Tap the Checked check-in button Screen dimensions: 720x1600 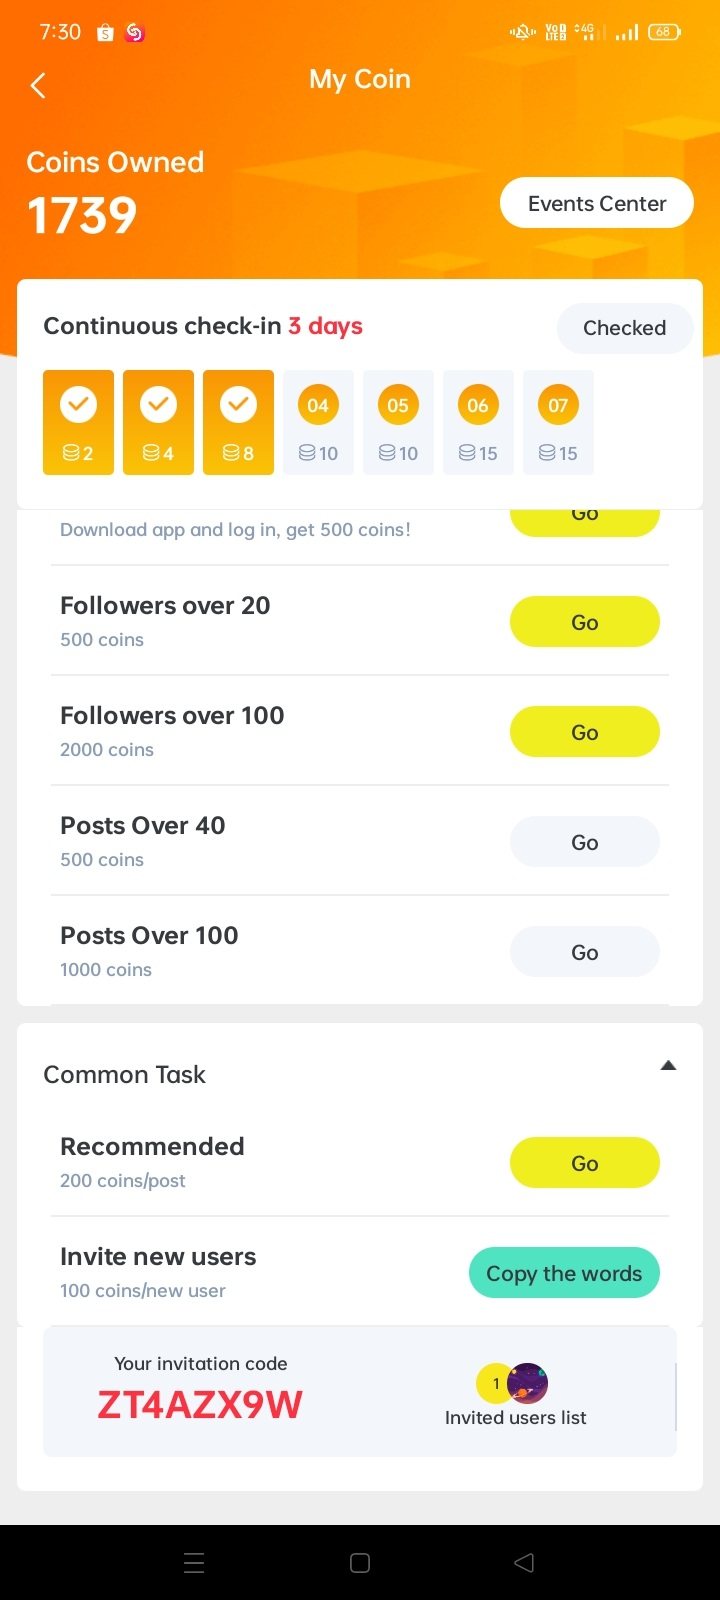624,328
